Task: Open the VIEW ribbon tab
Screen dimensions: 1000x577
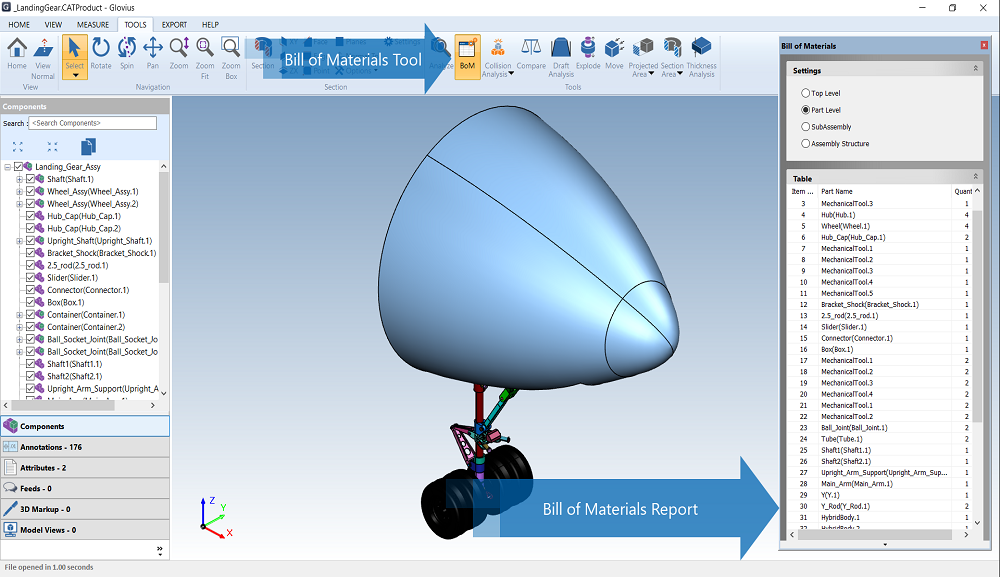Action: [x=54, y=25]
